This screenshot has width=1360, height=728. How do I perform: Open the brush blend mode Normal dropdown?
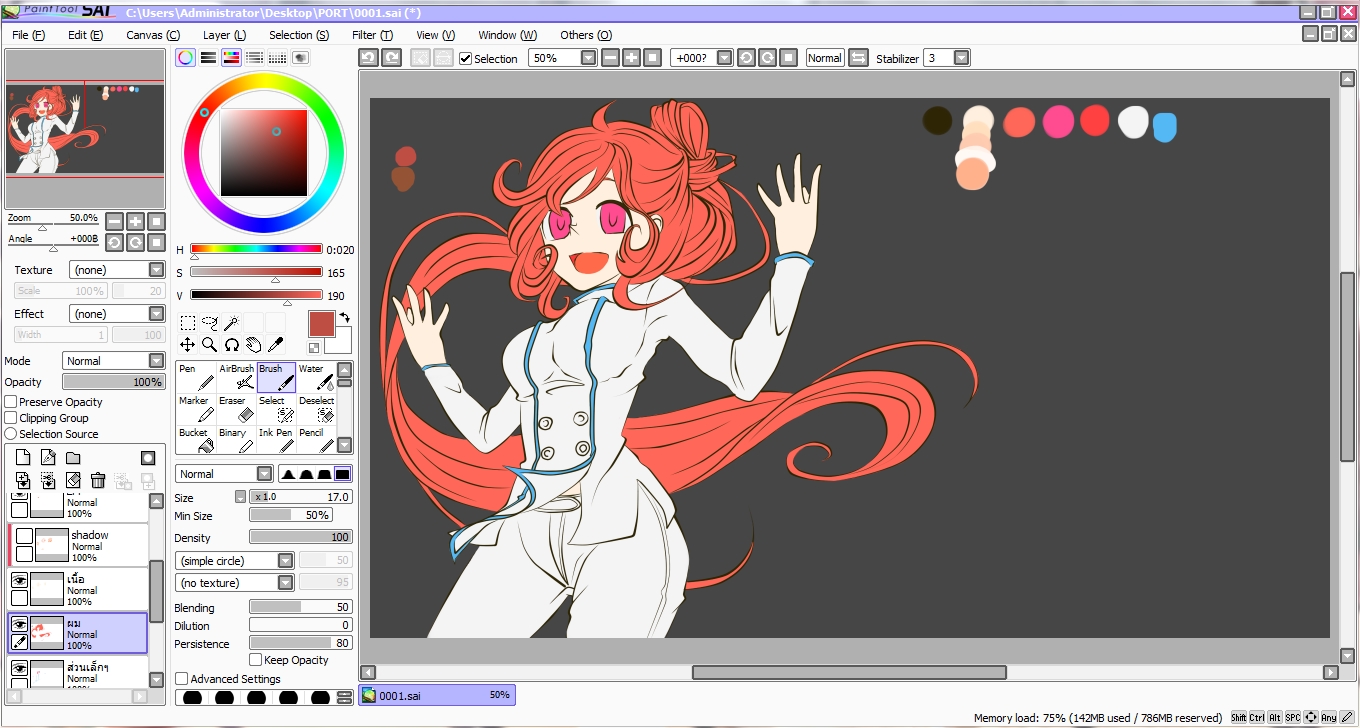(224, 474)
